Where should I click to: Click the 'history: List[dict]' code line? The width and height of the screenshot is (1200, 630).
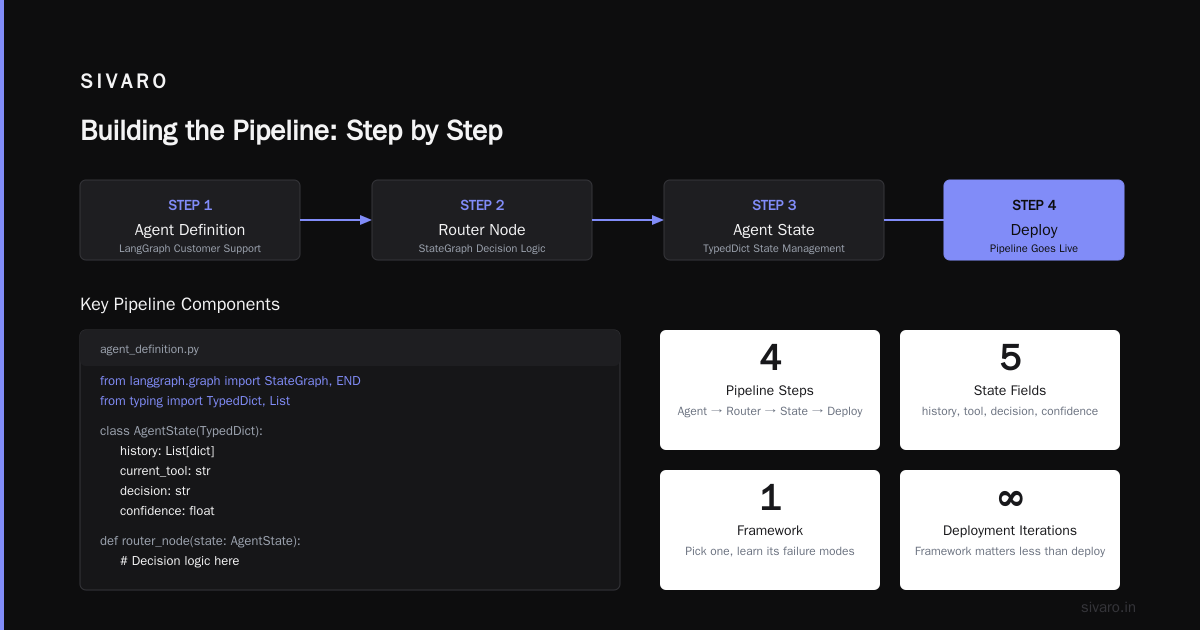click(167, 451)
